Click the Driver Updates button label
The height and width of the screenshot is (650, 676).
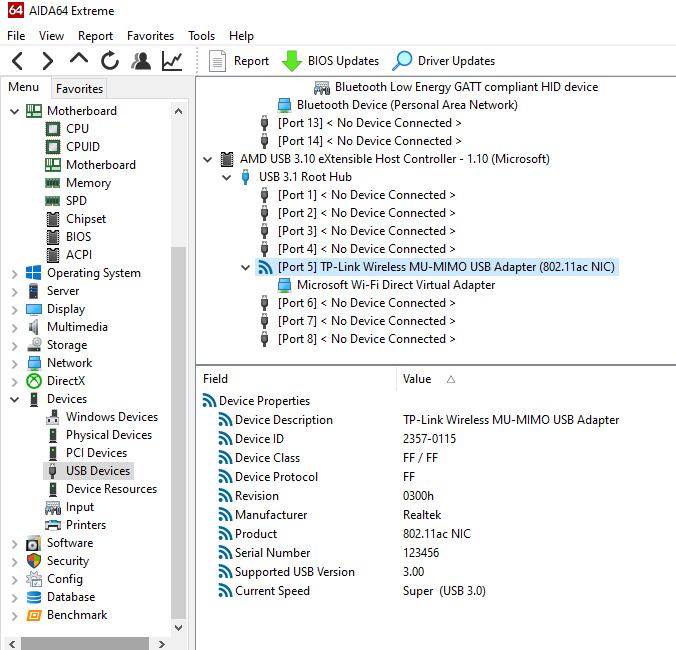pos(456,61)
